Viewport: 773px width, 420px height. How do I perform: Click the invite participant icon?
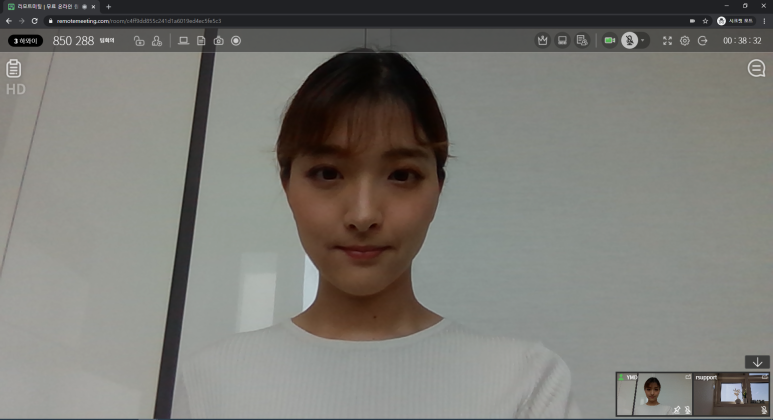(157, 41)
